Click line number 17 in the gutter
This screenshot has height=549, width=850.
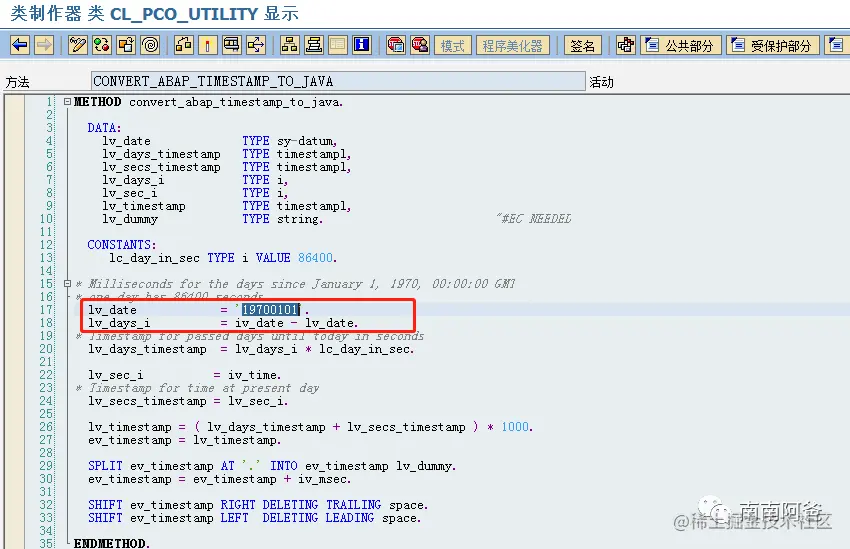pos(46,309)
